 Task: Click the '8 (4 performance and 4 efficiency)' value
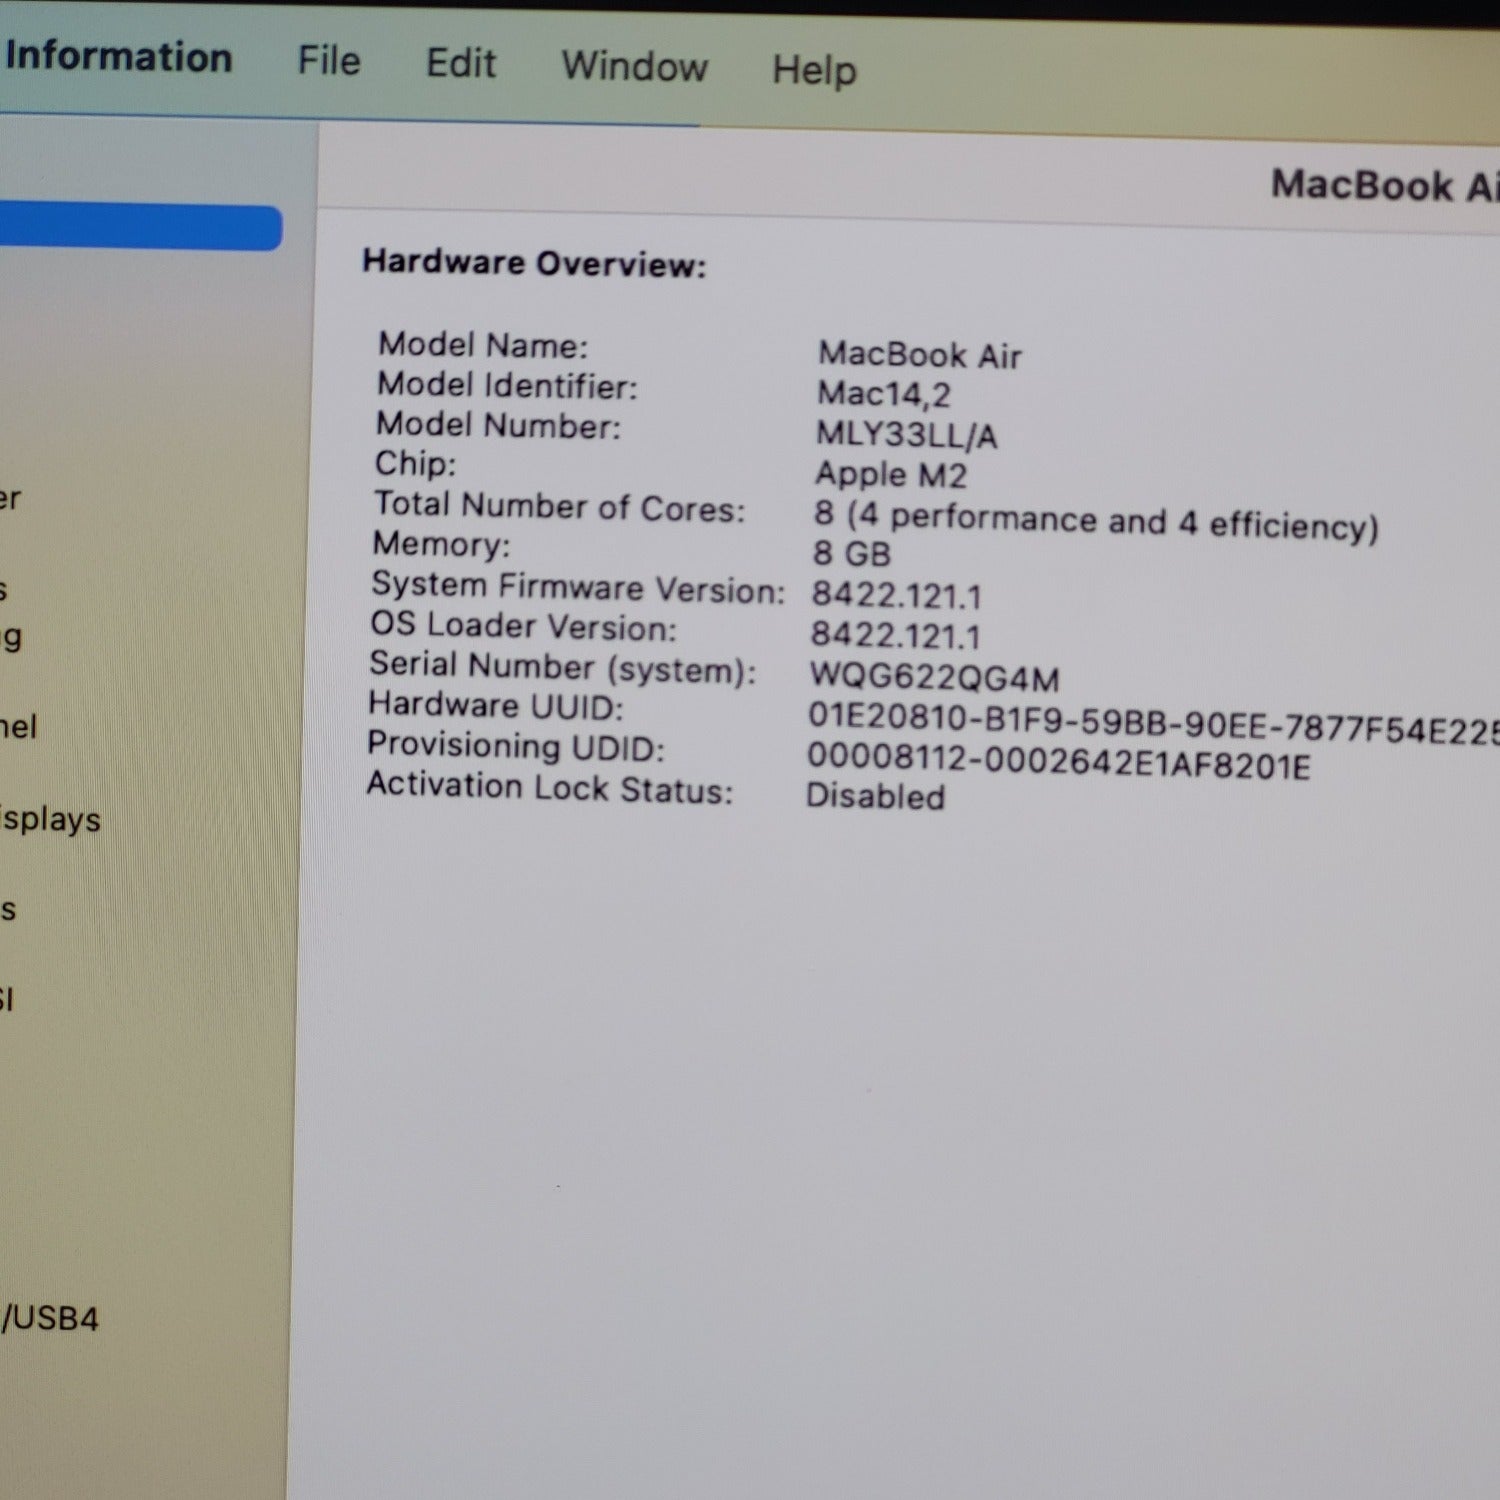(1095, 521)
